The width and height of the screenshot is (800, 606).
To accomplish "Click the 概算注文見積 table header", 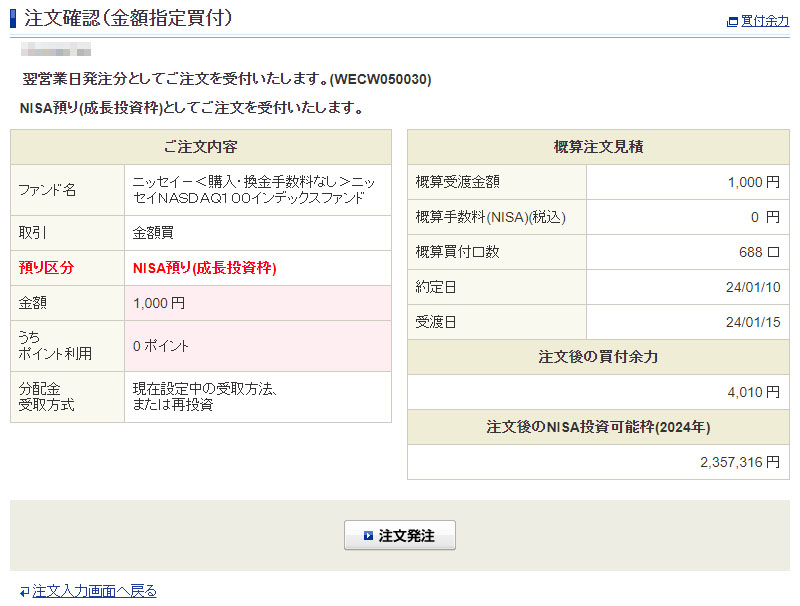I will [x=598, y=147].
